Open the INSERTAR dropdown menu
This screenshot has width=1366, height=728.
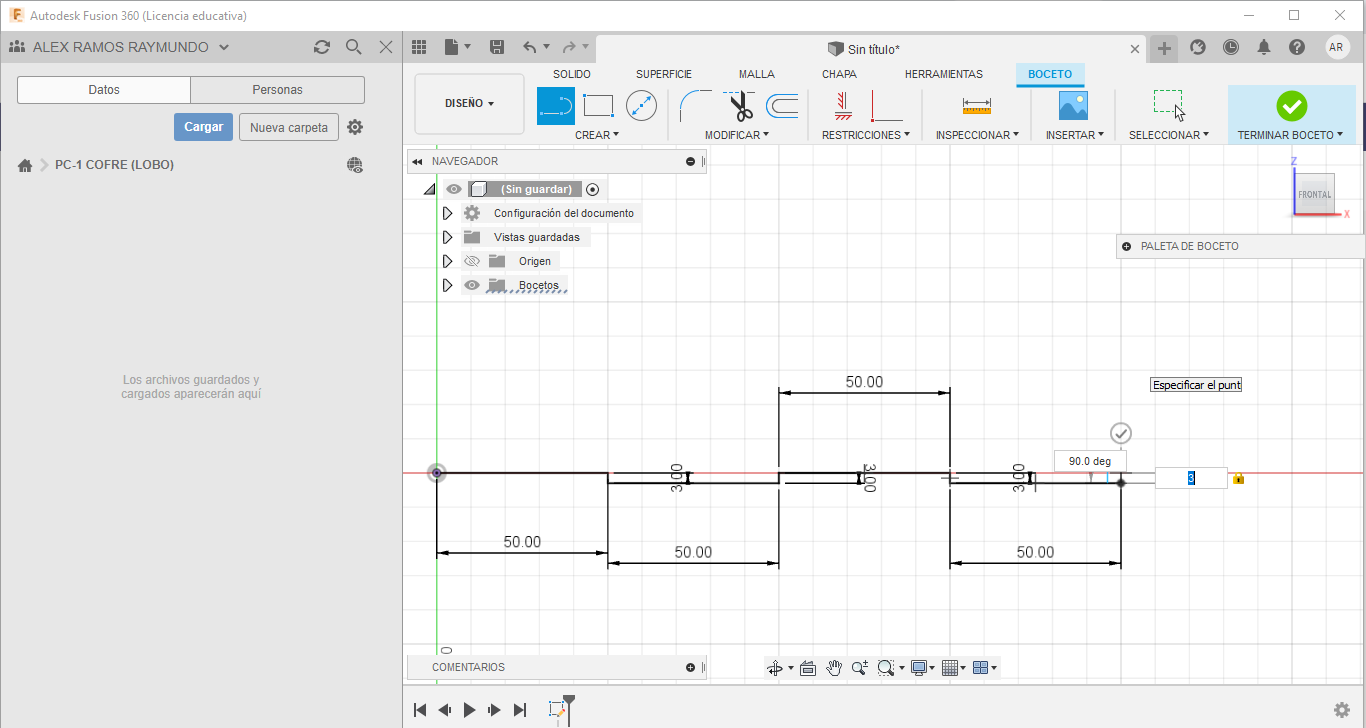pyautogui.click(x=1075, y=135)
